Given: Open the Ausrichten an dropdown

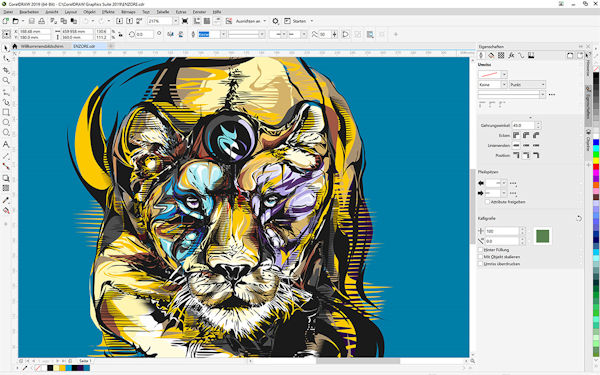Looking at the screenshot, I should coord(264,21).
